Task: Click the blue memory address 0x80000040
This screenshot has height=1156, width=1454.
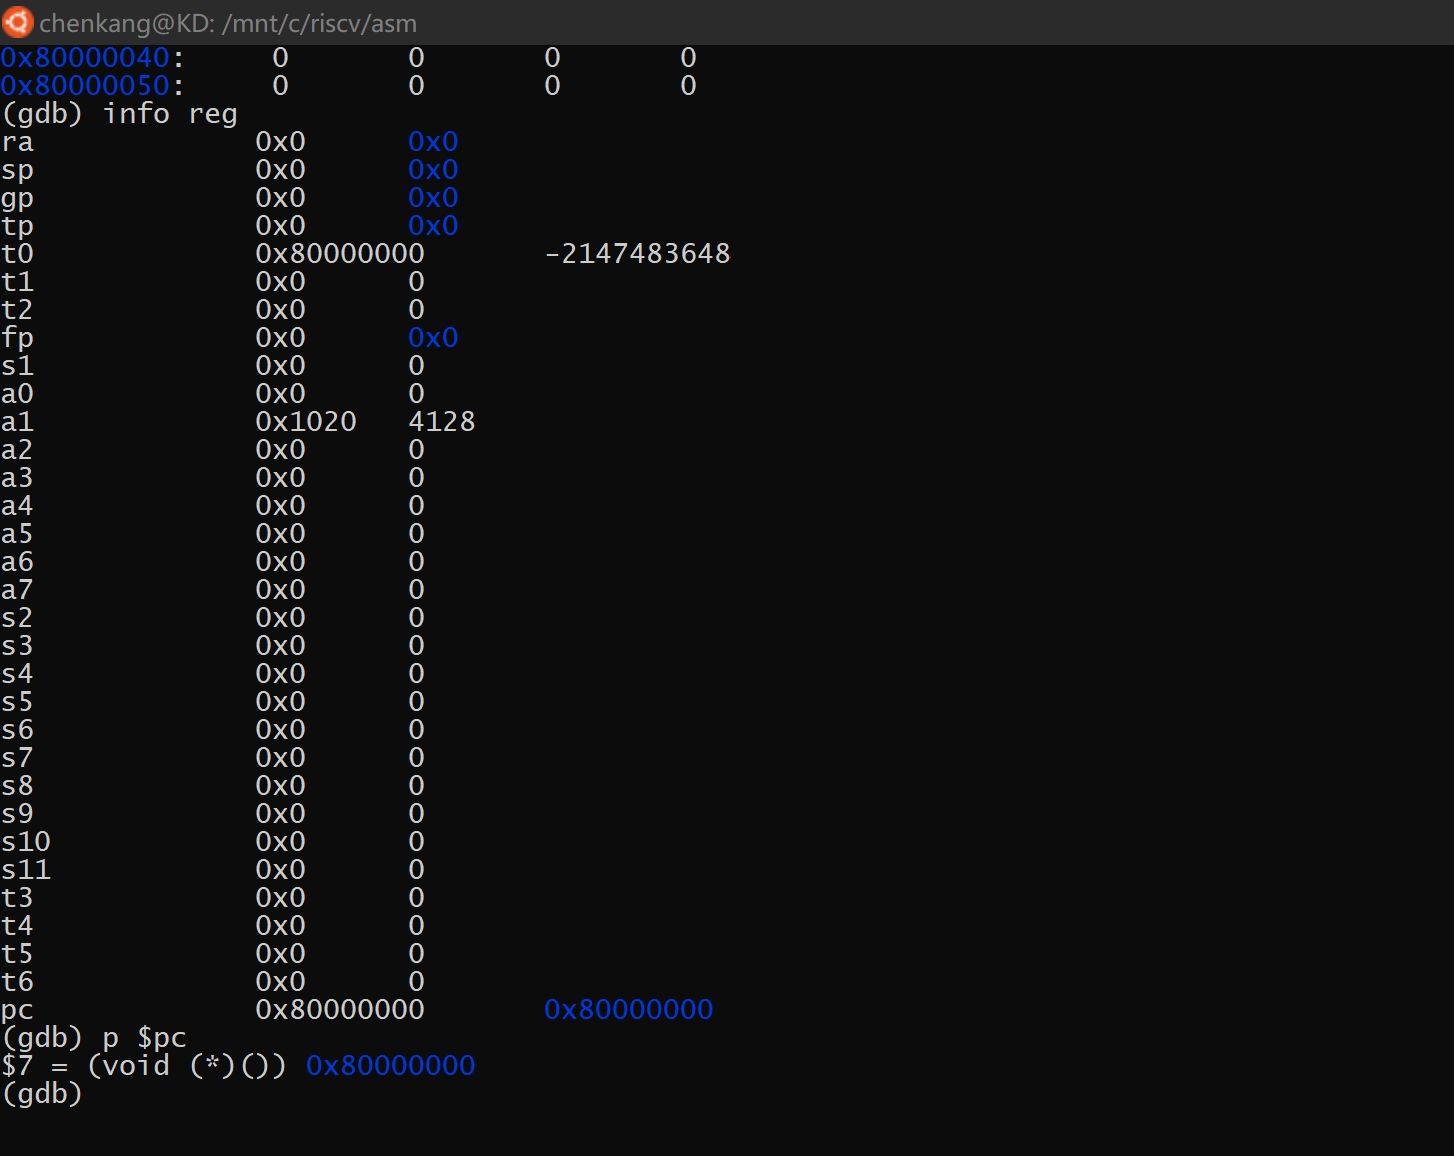Action: click(x=85, y=58)
